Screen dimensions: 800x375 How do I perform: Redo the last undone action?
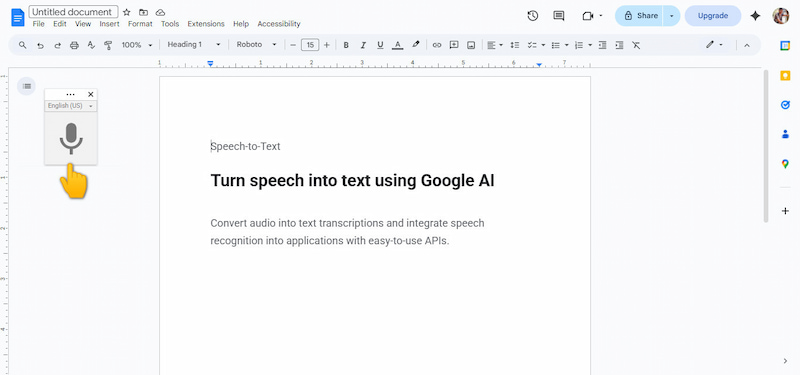57,45
